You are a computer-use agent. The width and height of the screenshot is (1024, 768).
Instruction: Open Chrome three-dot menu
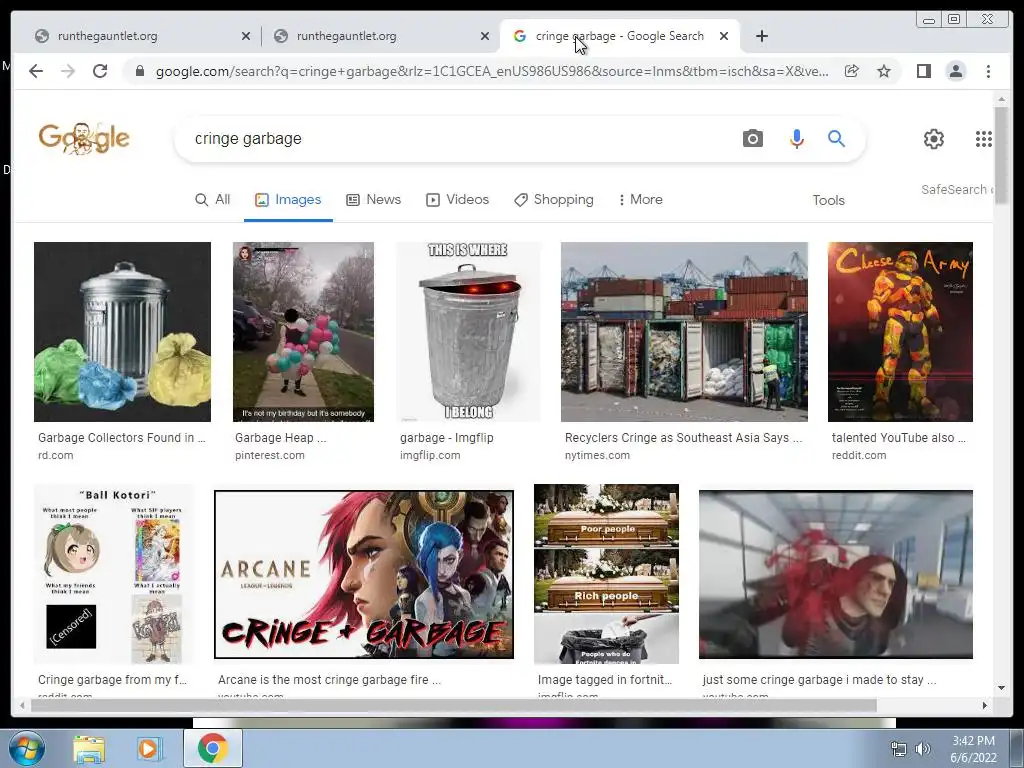(x=988, y=71)
